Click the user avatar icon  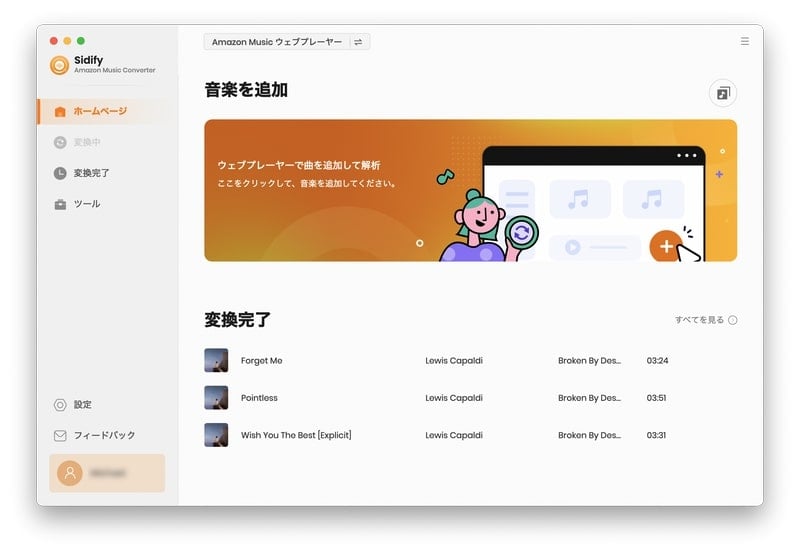70,473
